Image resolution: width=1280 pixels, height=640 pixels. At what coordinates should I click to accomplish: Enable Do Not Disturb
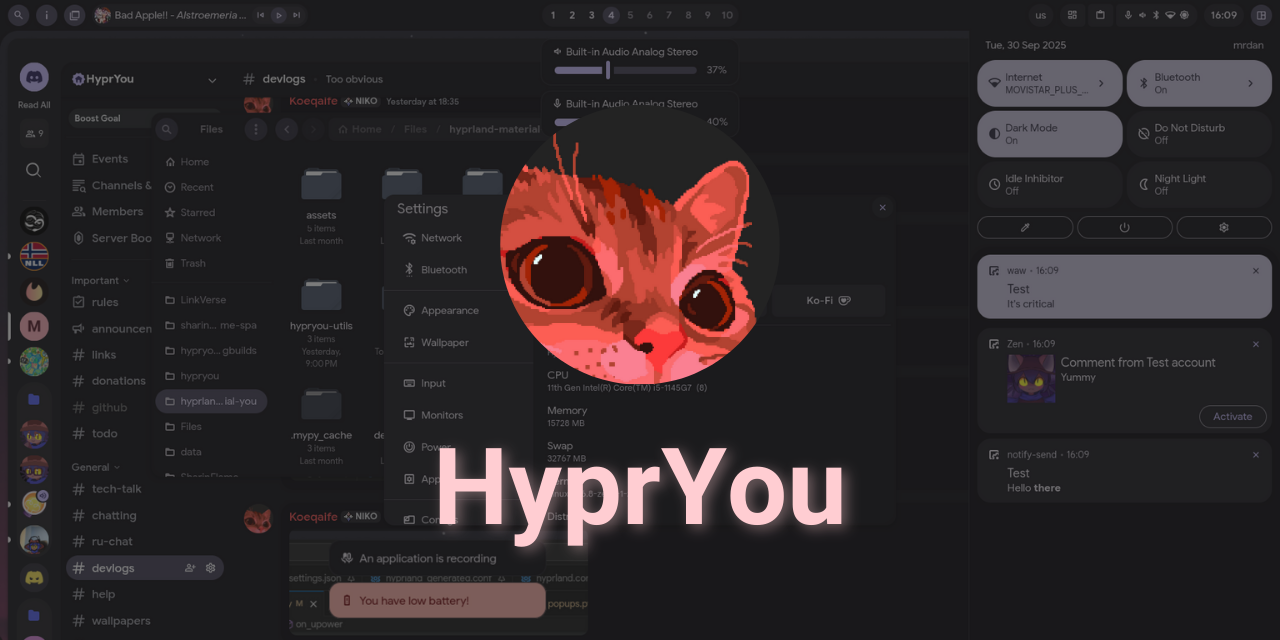pyautogui.click(x=1199, y=134)
